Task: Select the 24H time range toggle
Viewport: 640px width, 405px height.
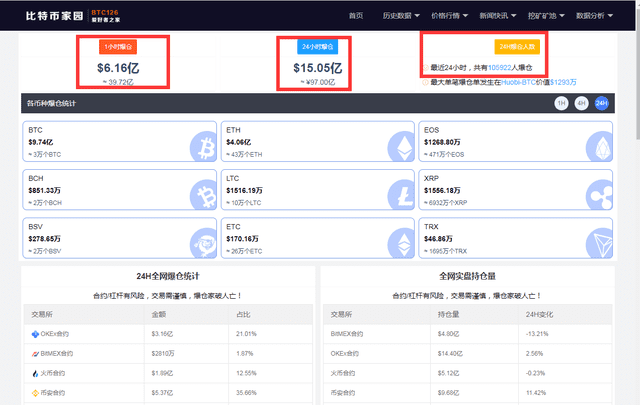Action: (x=602, y=103)
